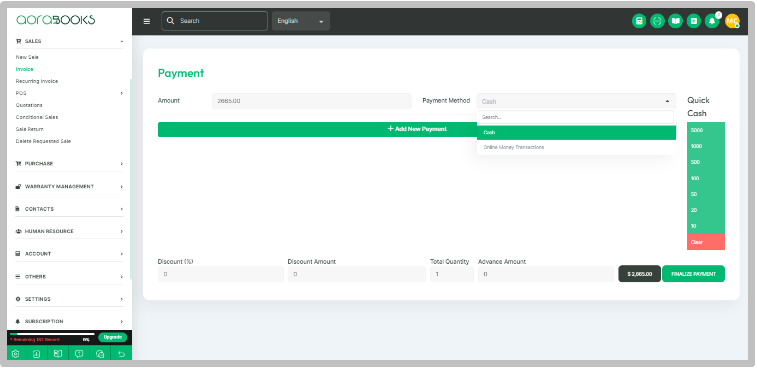Open the settings gear in bottom bar
This screenshot has height=368, width=757.
coord(15,354)
